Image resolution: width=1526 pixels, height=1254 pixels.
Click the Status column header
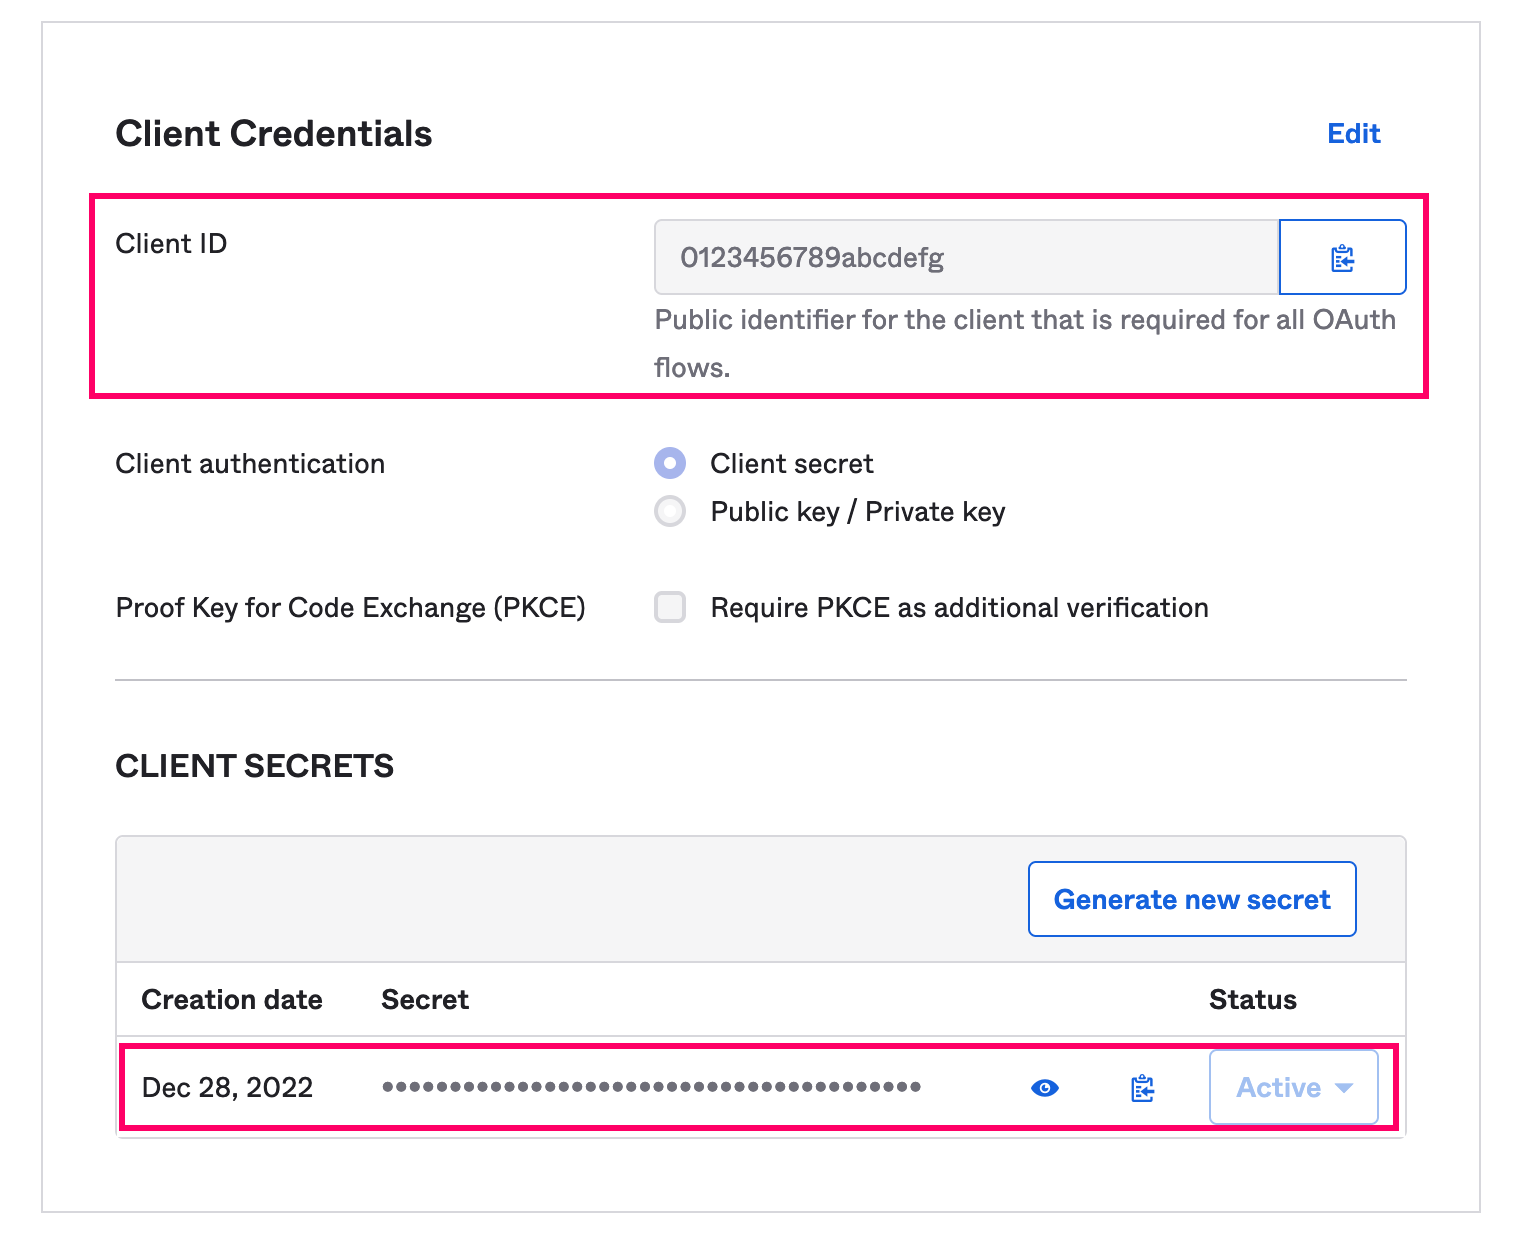coord(1253,999)
